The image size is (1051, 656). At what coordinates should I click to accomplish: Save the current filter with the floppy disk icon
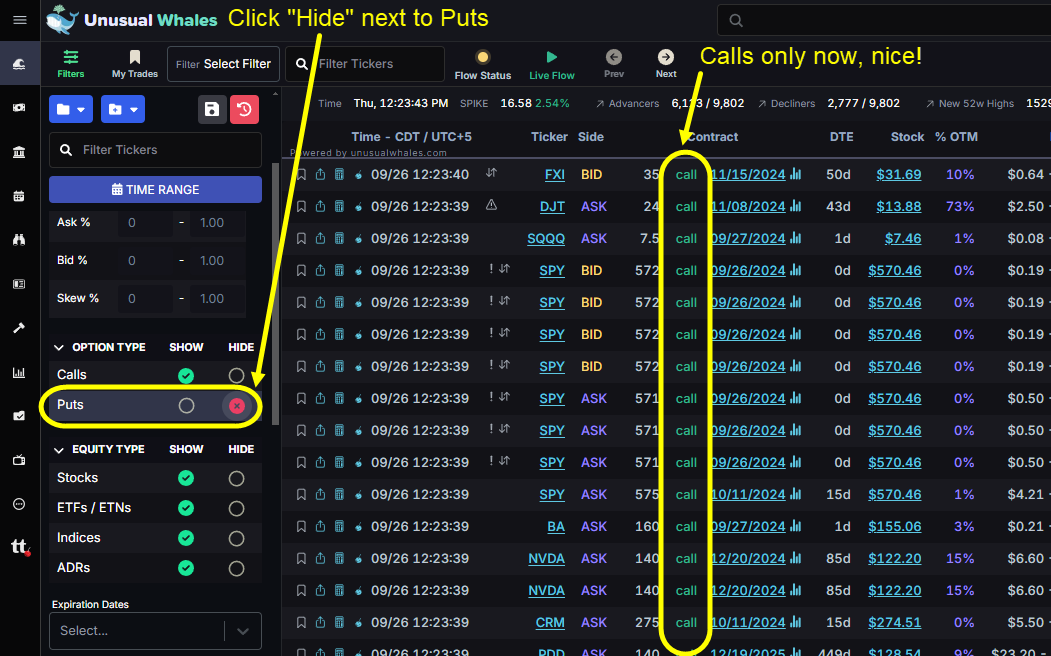tap(212, 109)
